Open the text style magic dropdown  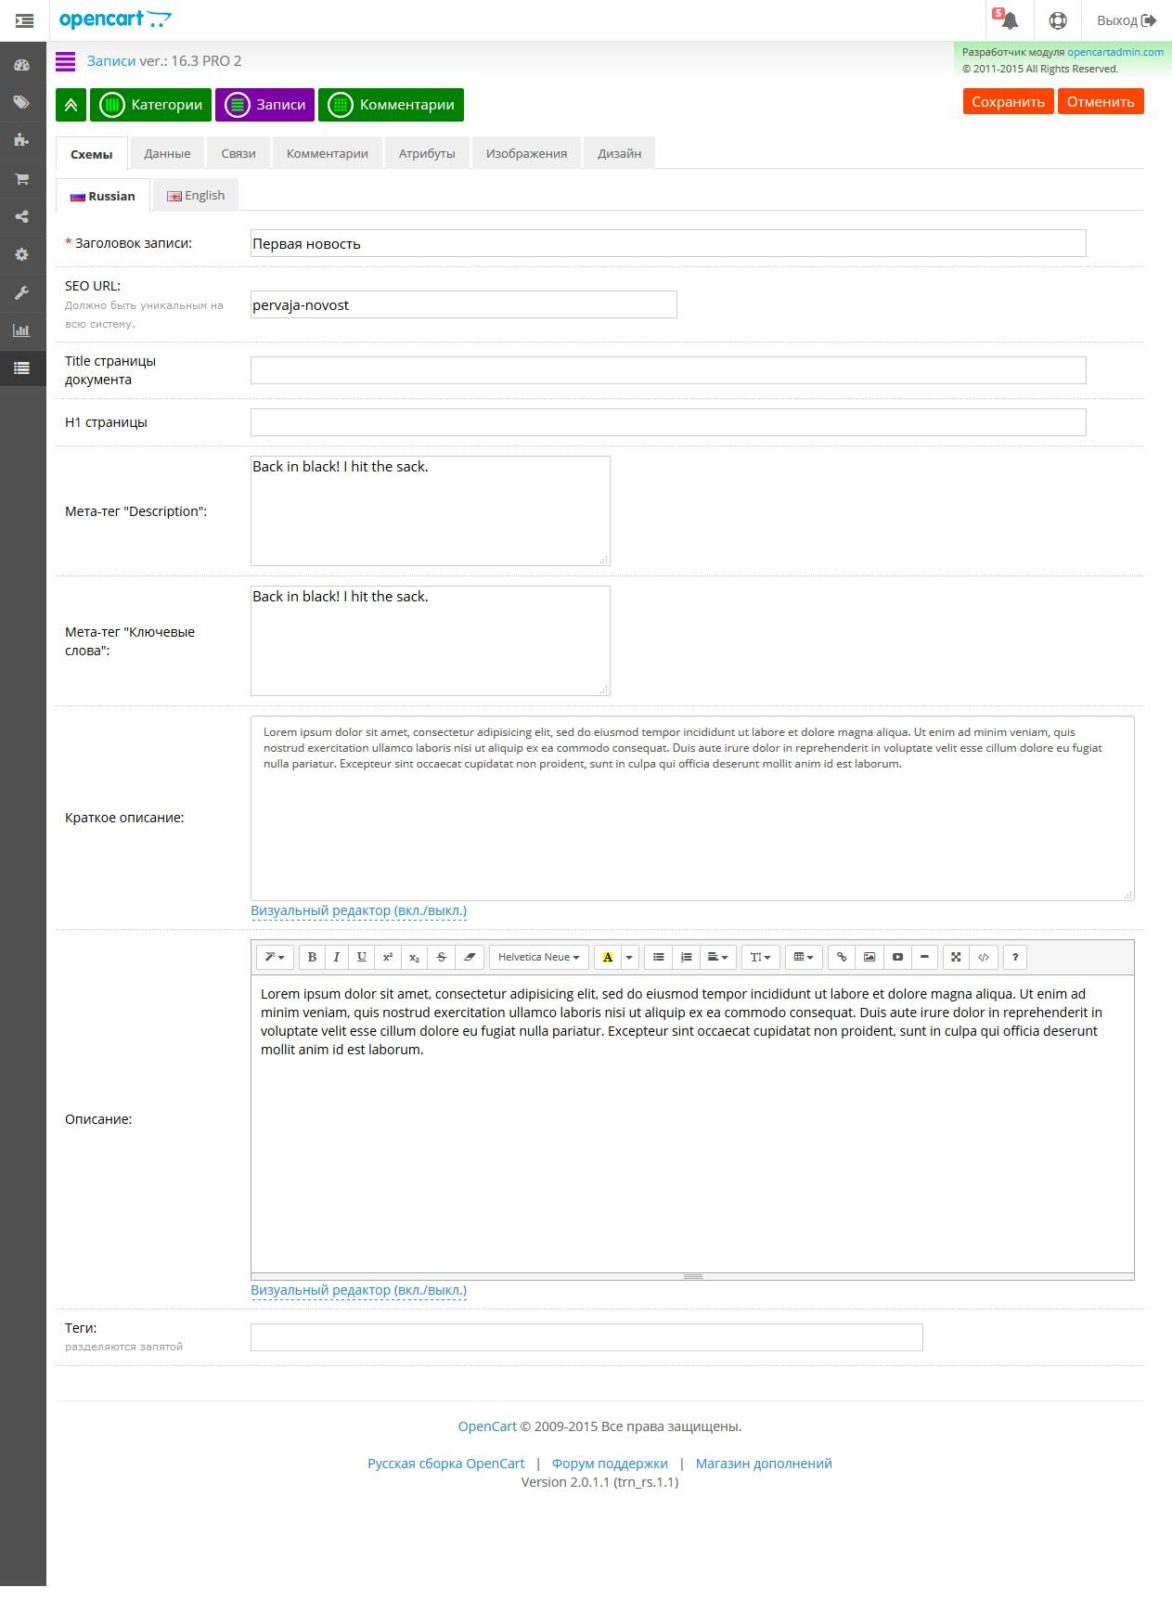click(275, 957)
